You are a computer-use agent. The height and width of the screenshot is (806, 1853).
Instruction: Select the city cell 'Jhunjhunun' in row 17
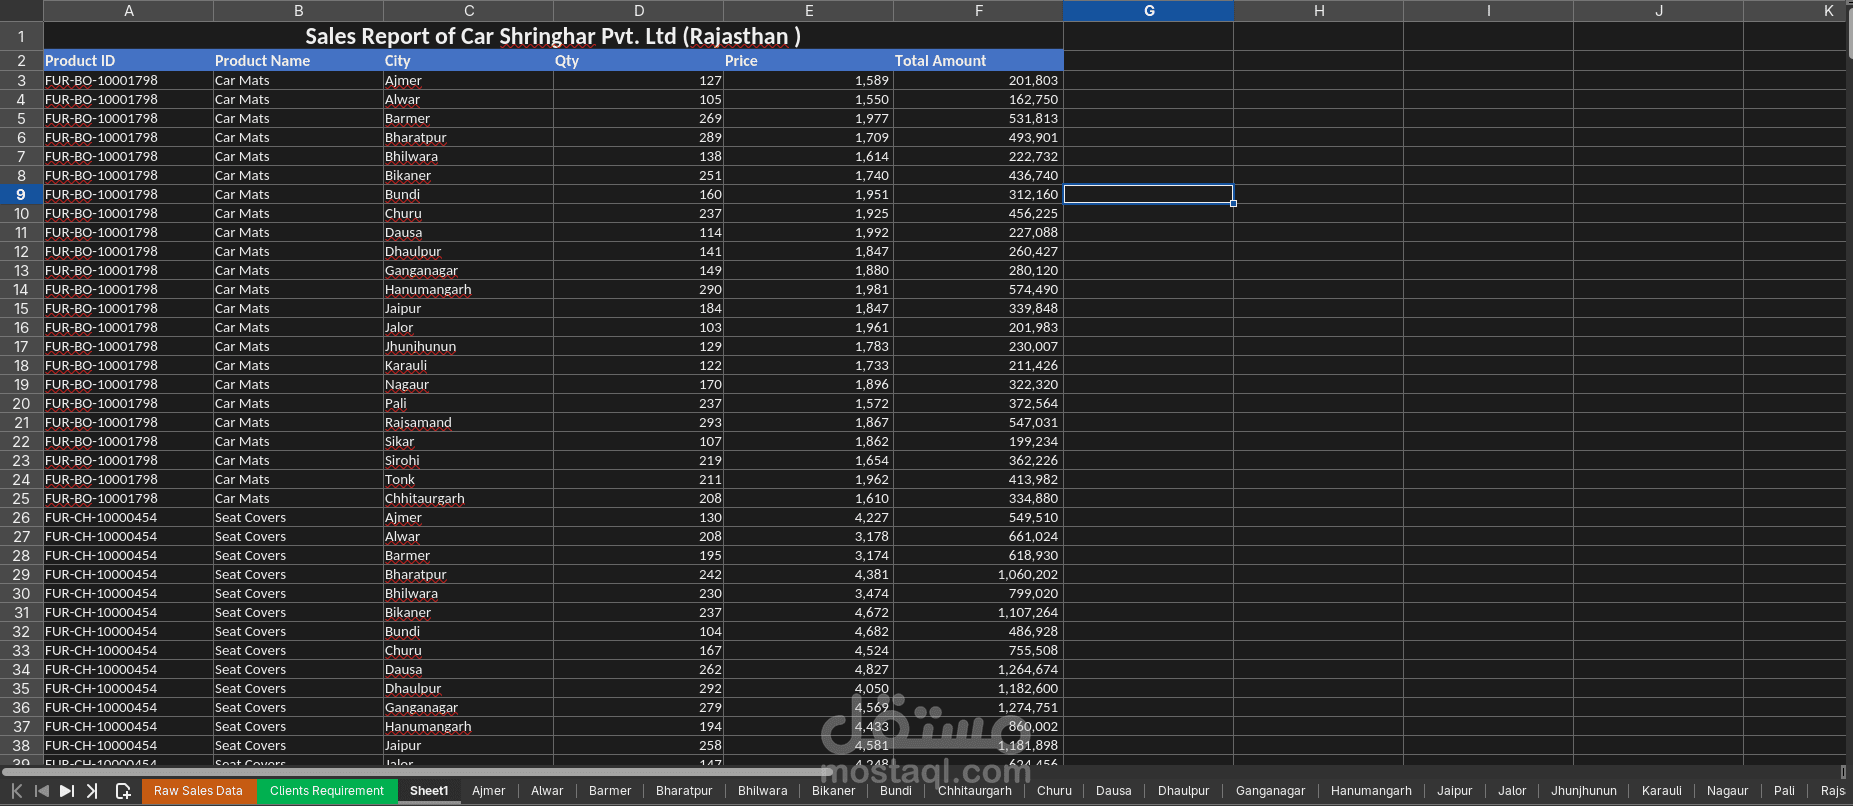(469, 347)
